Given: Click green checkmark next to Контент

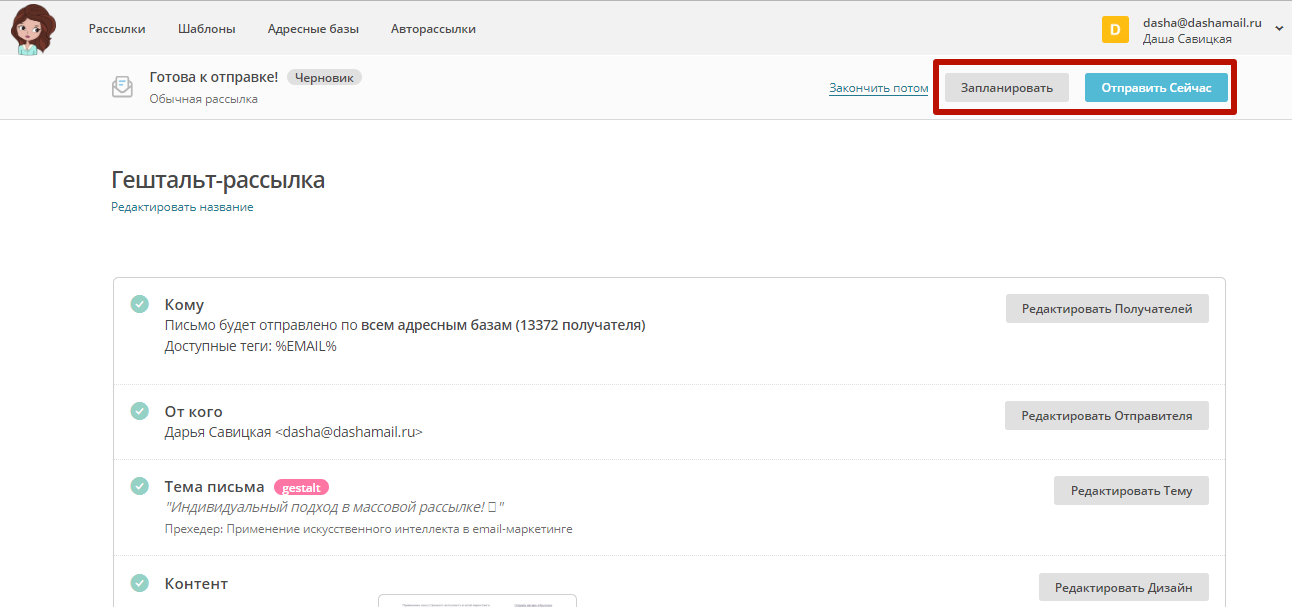Looking at the screenshot, I should tap(140, 583).
